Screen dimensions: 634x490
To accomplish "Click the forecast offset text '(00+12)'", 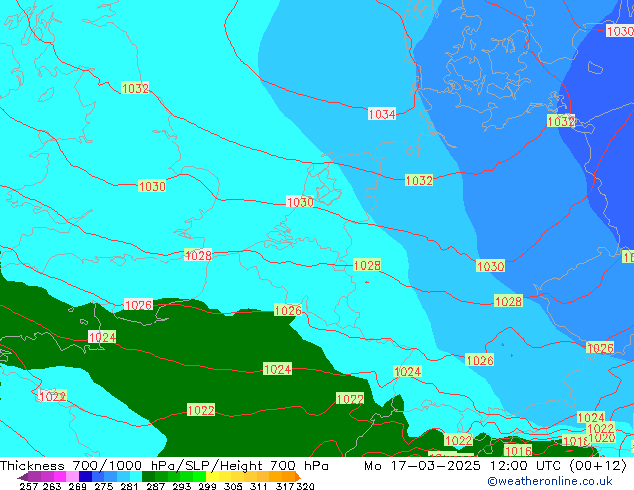I will 598,466.
